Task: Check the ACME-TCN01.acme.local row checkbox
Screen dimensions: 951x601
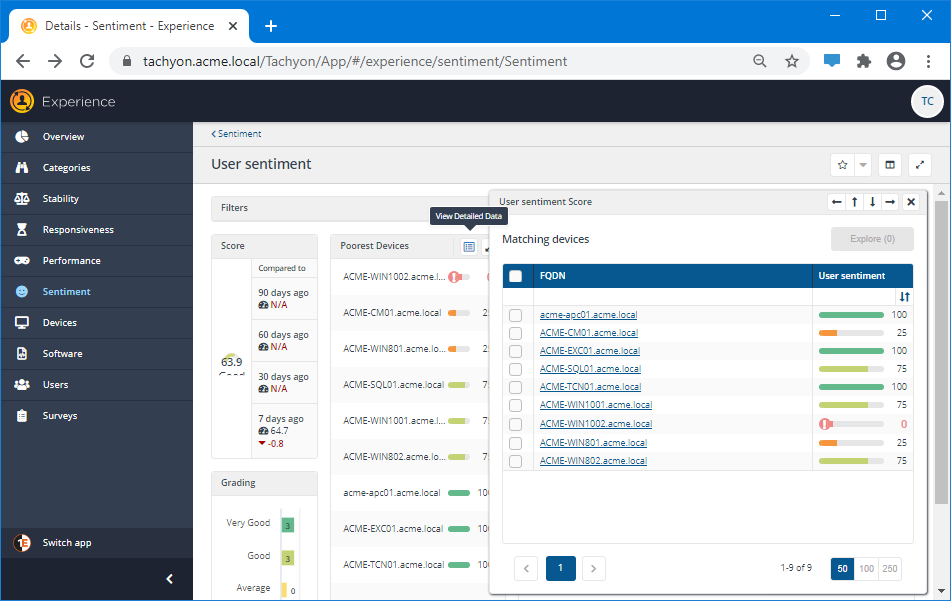Action: tap(516, 387)
